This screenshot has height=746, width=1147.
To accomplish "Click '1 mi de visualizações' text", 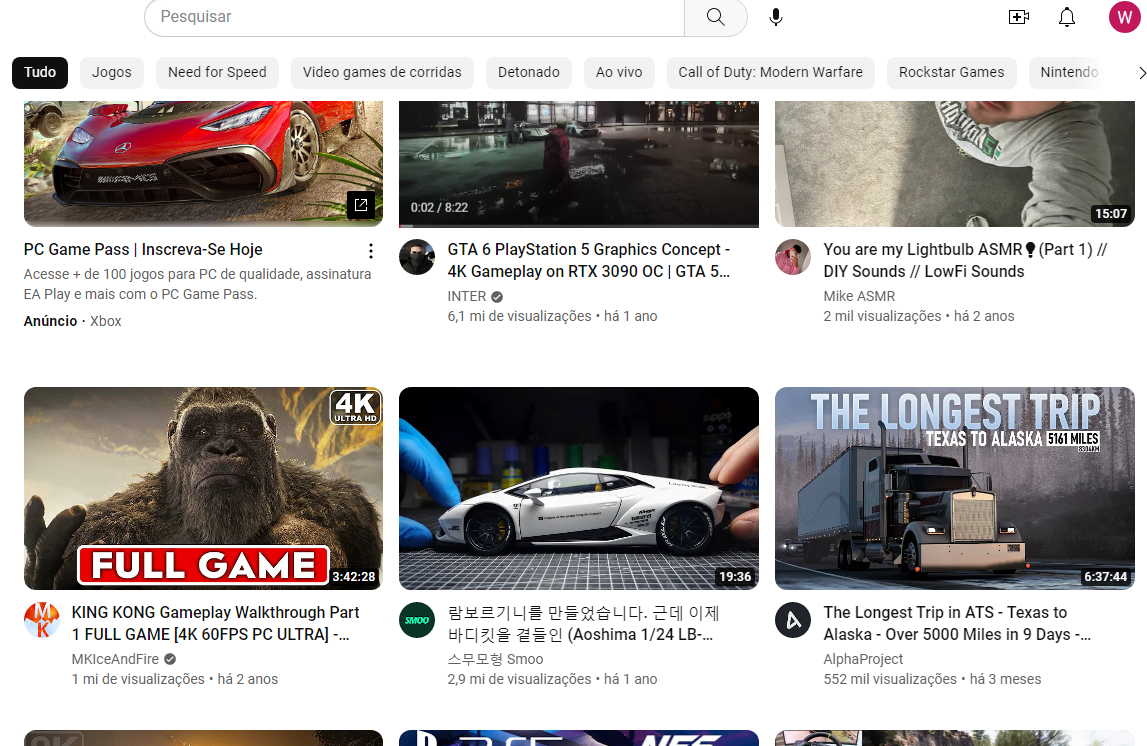I will (x=138, y=679).
